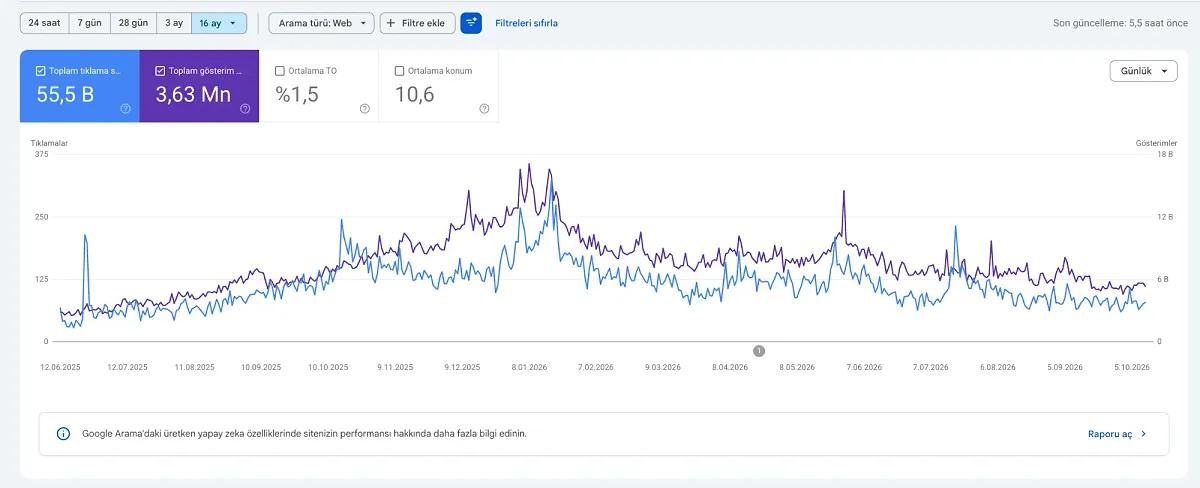
Task: Select the 3 ay range tab
Action: (174, 22)
